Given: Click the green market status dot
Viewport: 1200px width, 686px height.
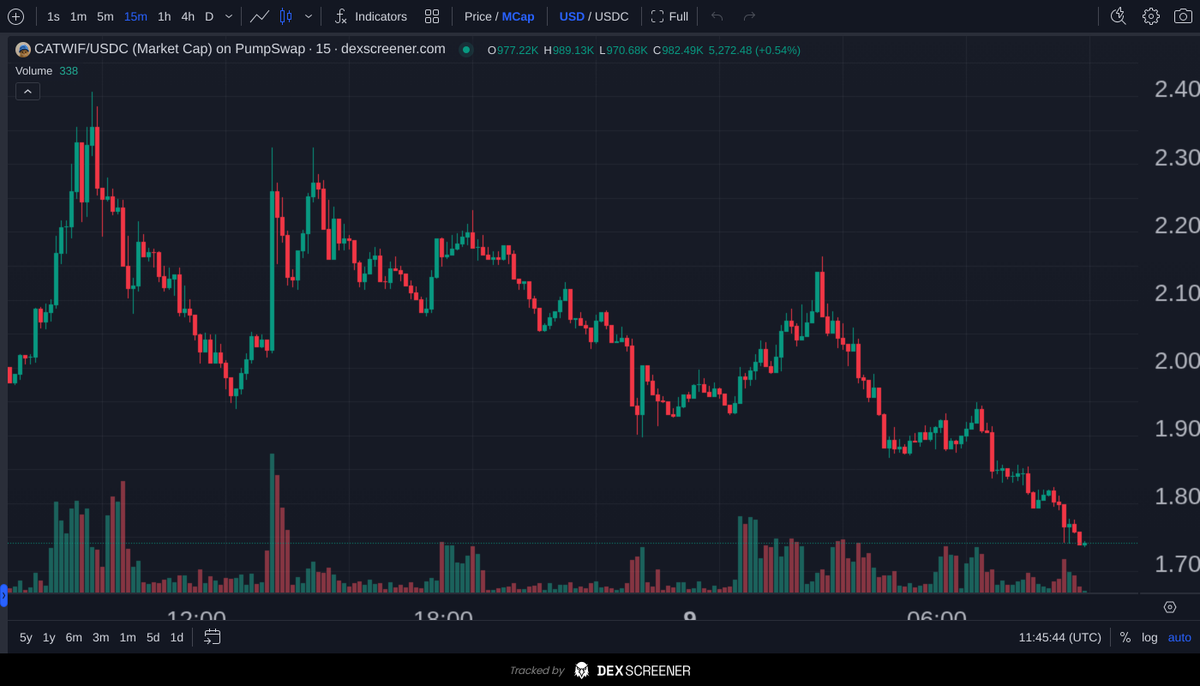Looking at the screenshot, I should 466,50.
